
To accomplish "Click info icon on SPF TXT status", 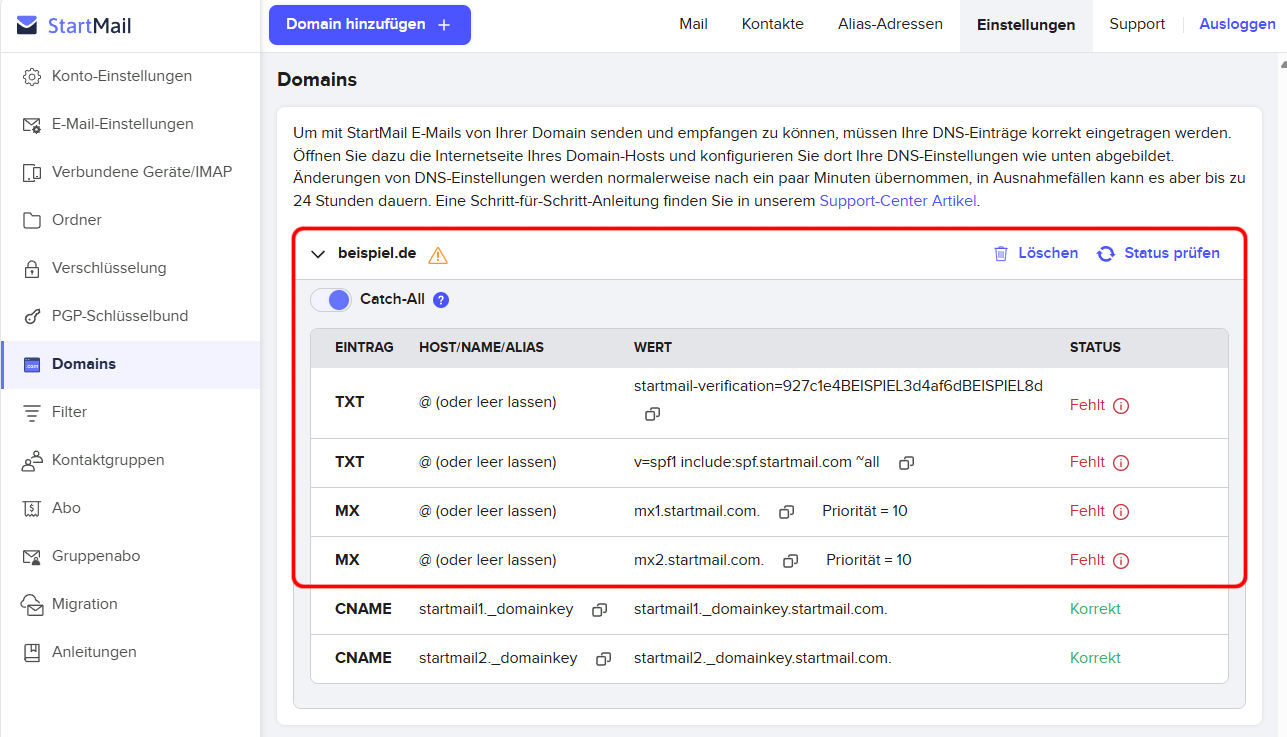I will pos(1121,463).
